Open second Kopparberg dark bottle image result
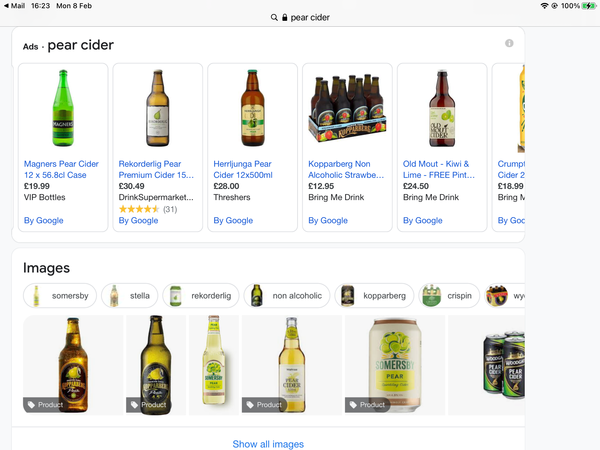 (156, 365)
